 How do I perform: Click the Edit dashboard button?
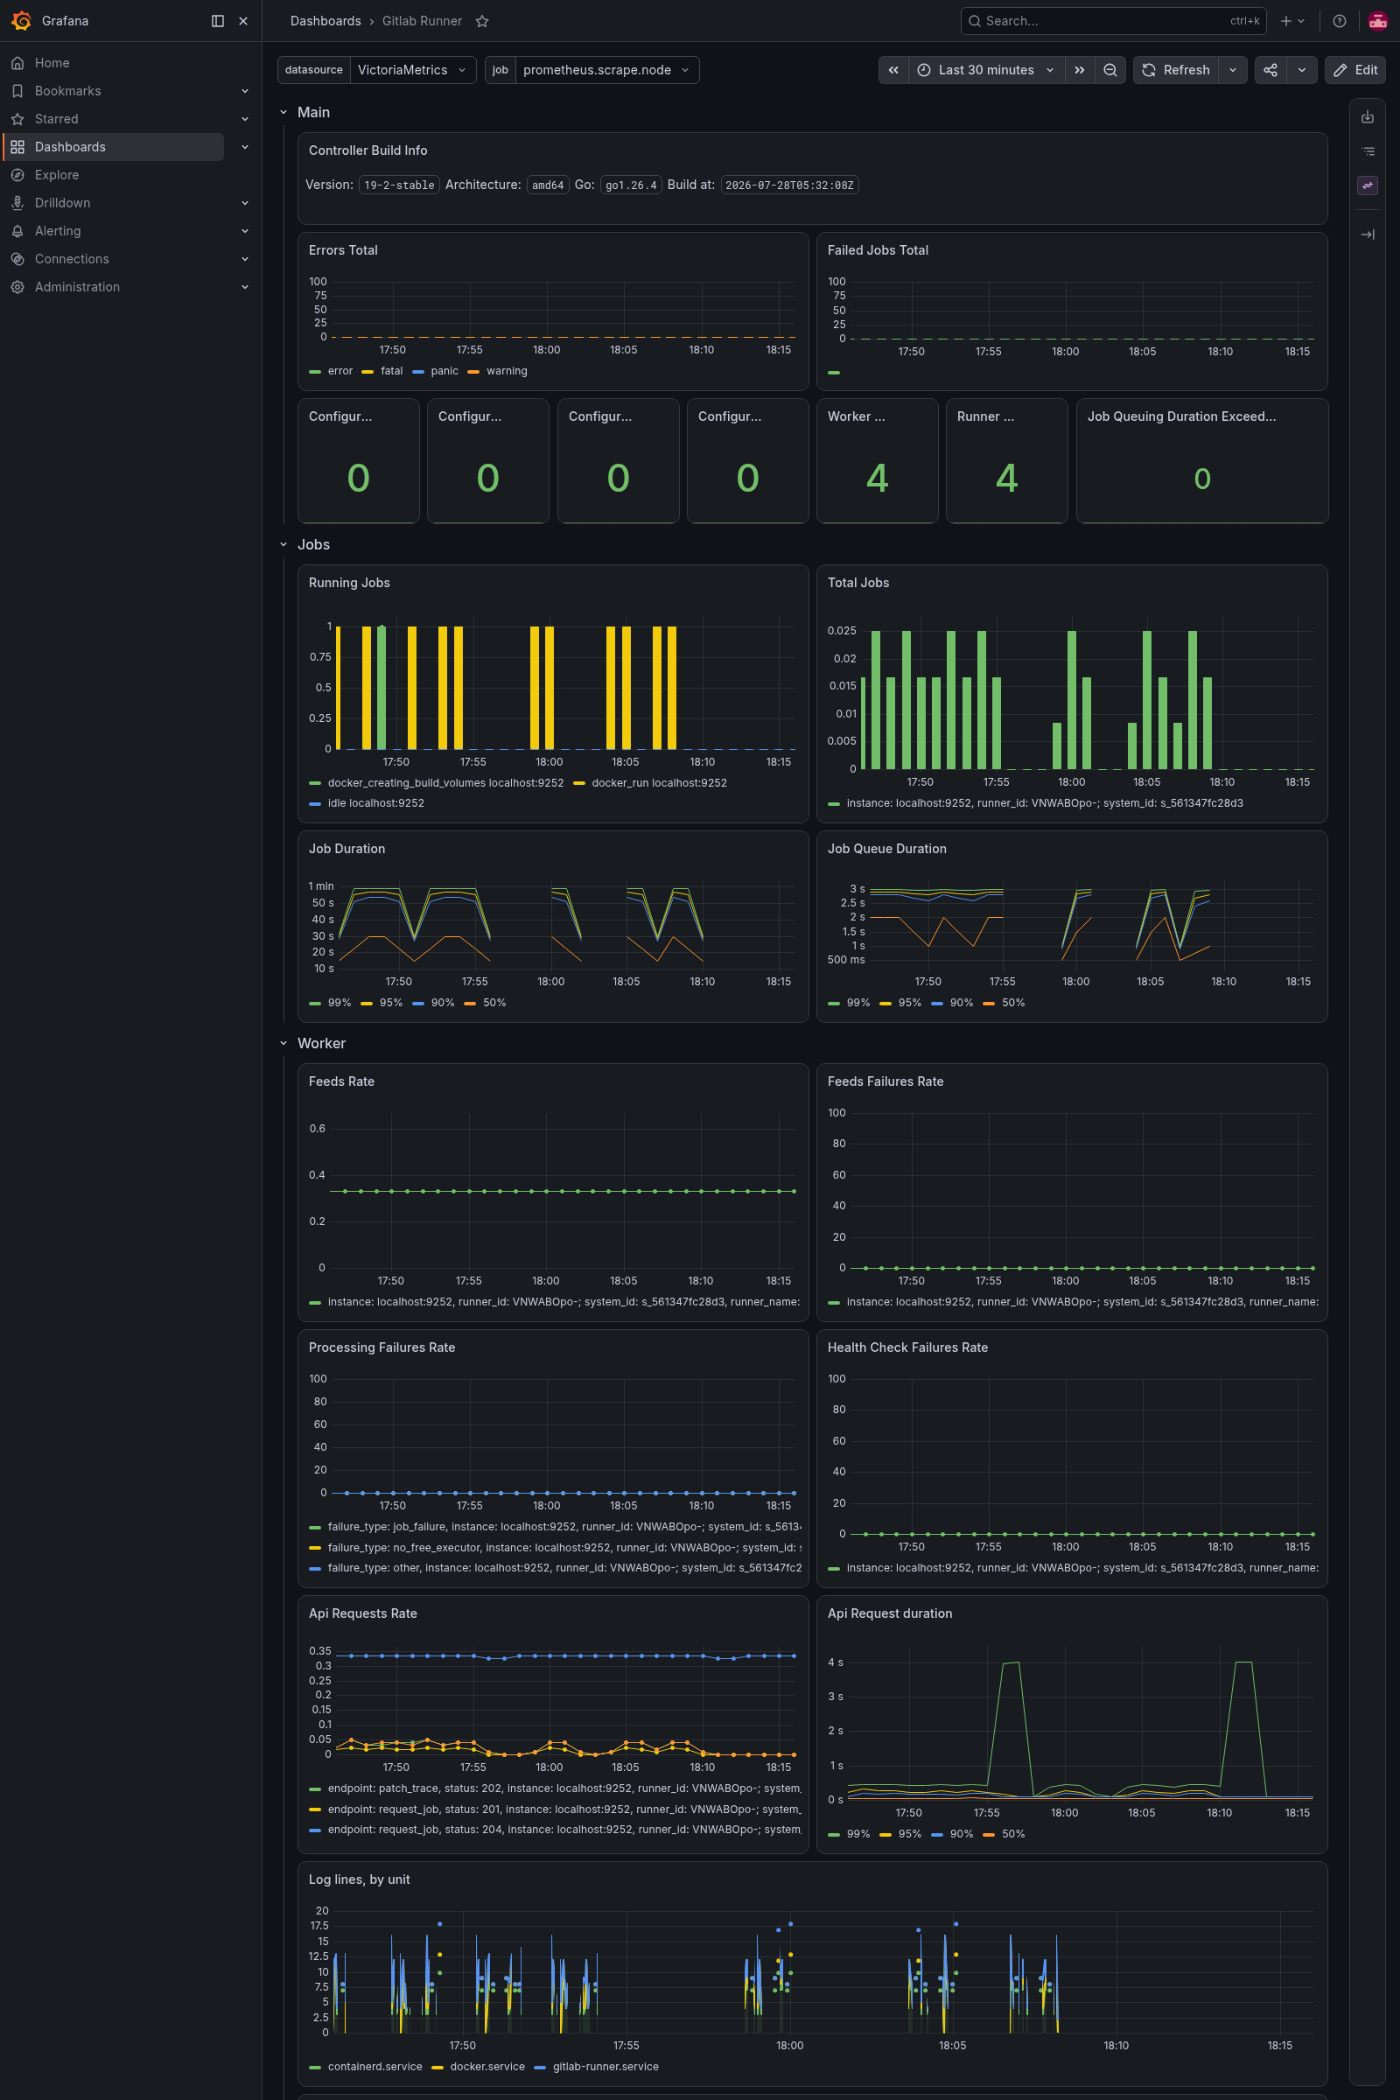[1356, 70]
